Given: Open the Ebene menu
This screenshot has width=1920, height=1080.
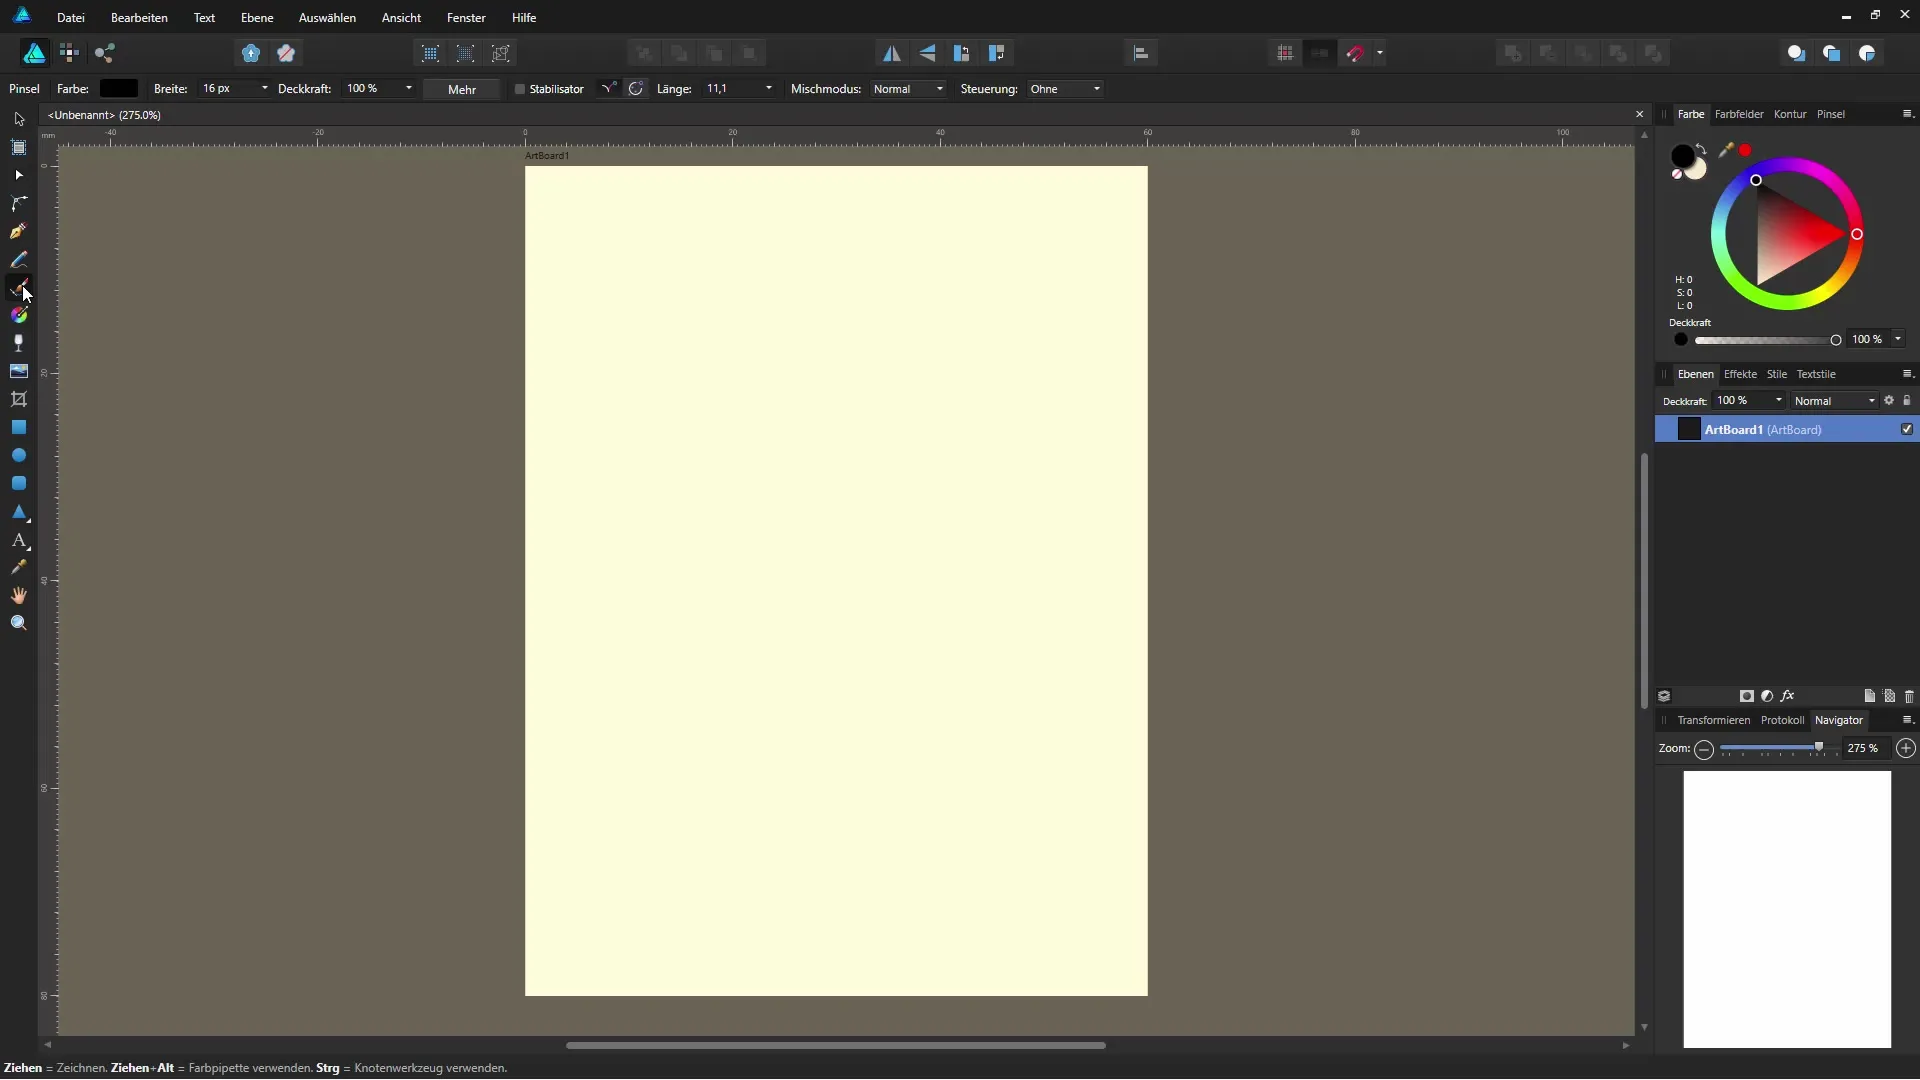Looking at the screenshot, I should pyautogui.click(x=257, y=18).
